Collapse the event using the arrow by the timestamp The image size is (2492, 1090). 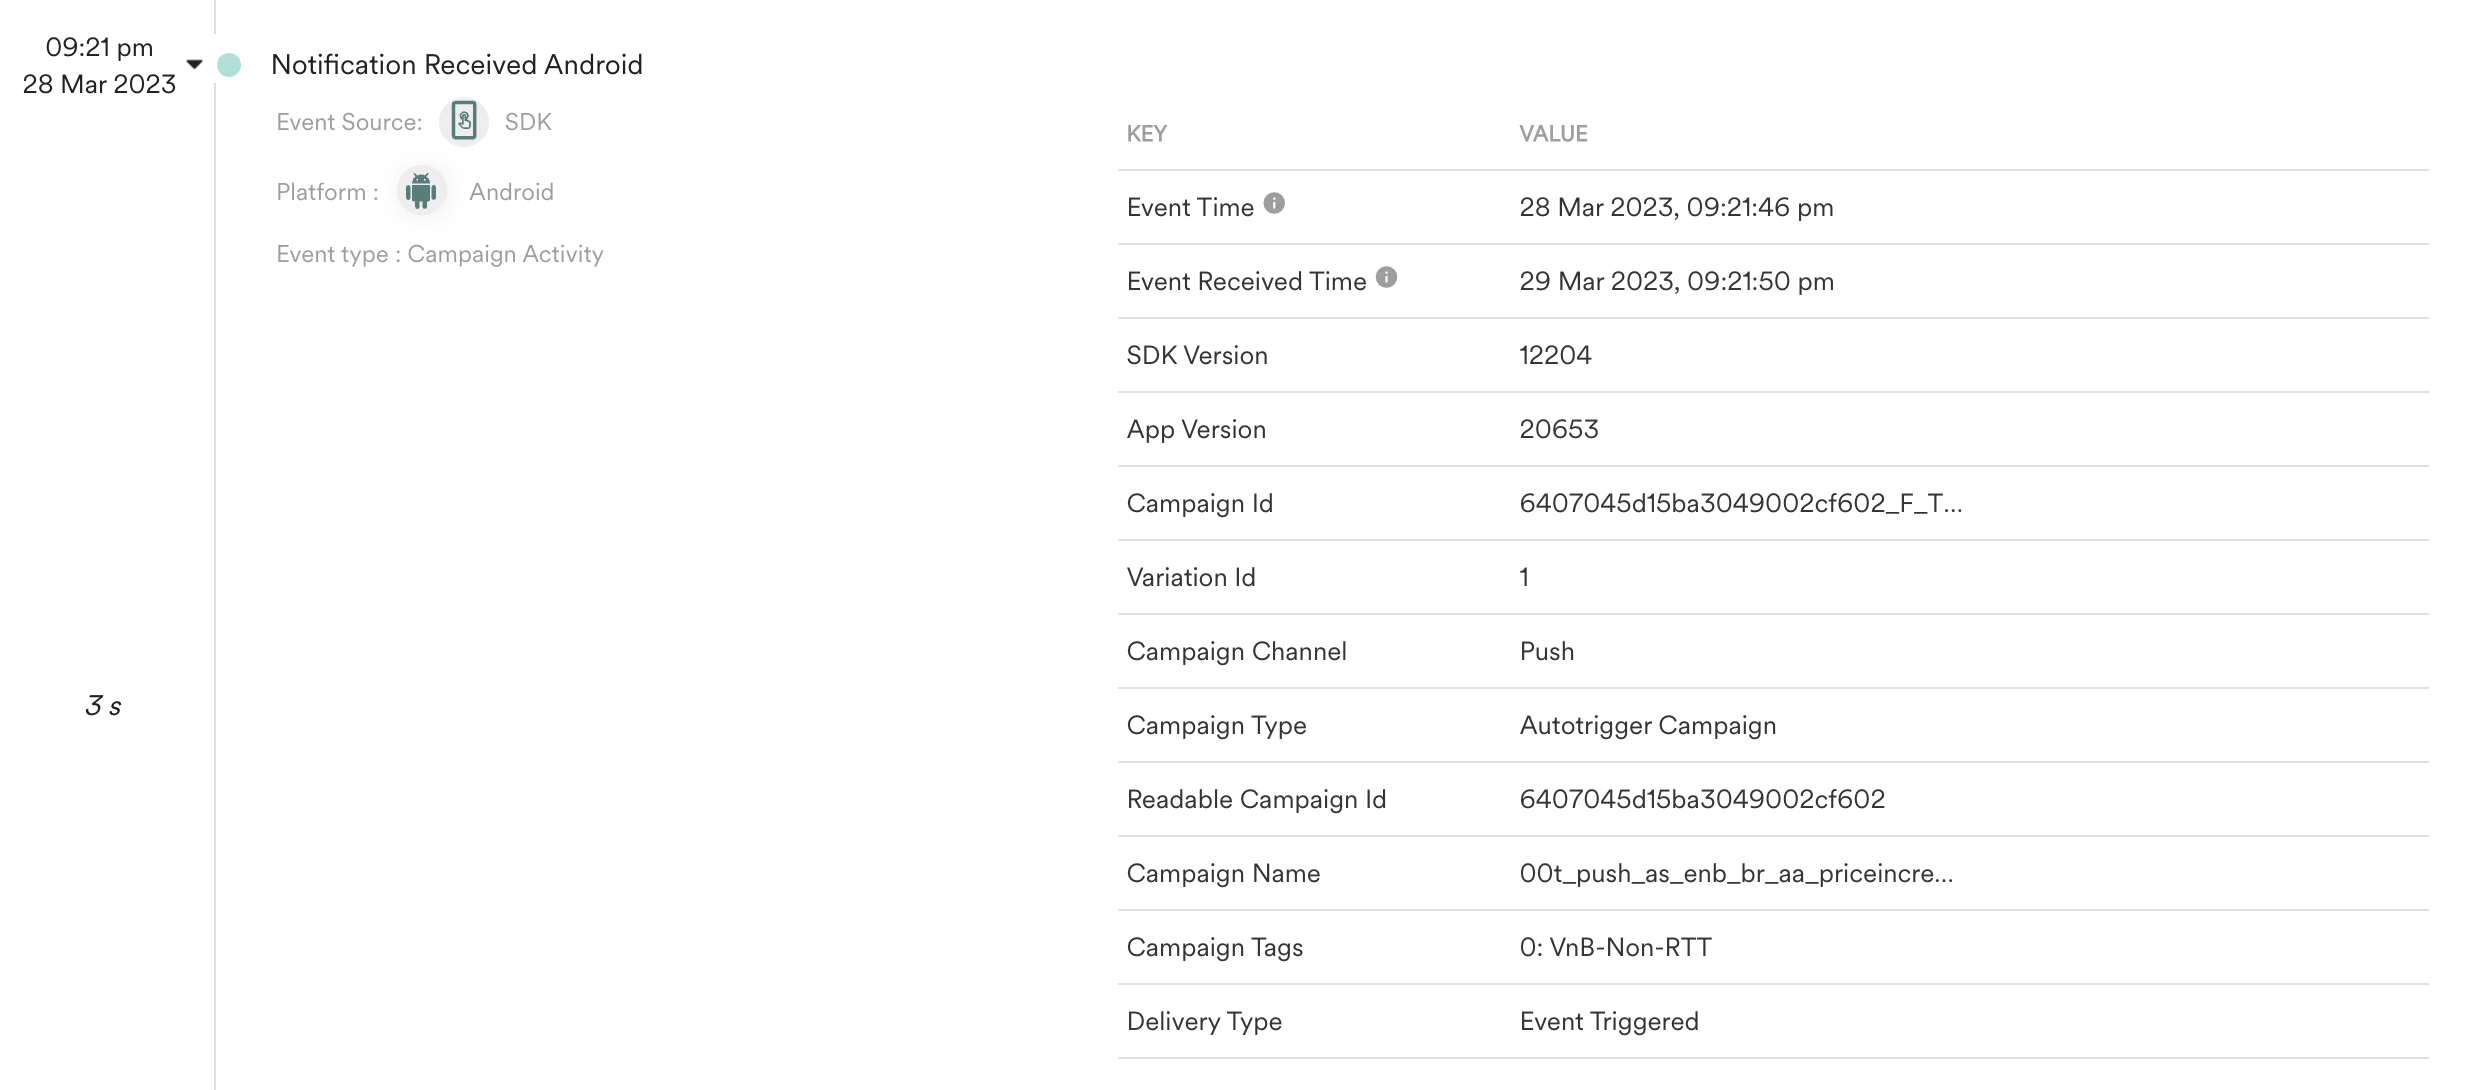(x=195, y=64)
